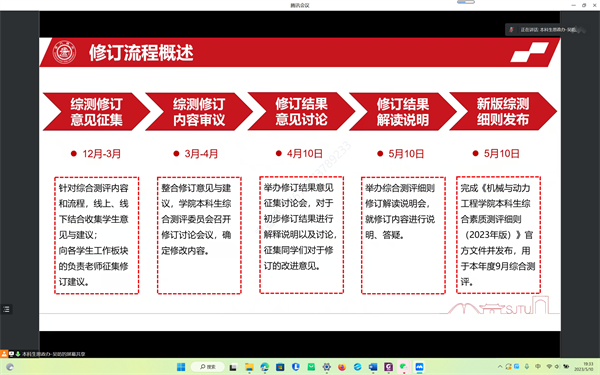The width and height of the screenshot is (600, 375).
Task: Open the blue shield L app in taskbar
Action: (295, 367)
